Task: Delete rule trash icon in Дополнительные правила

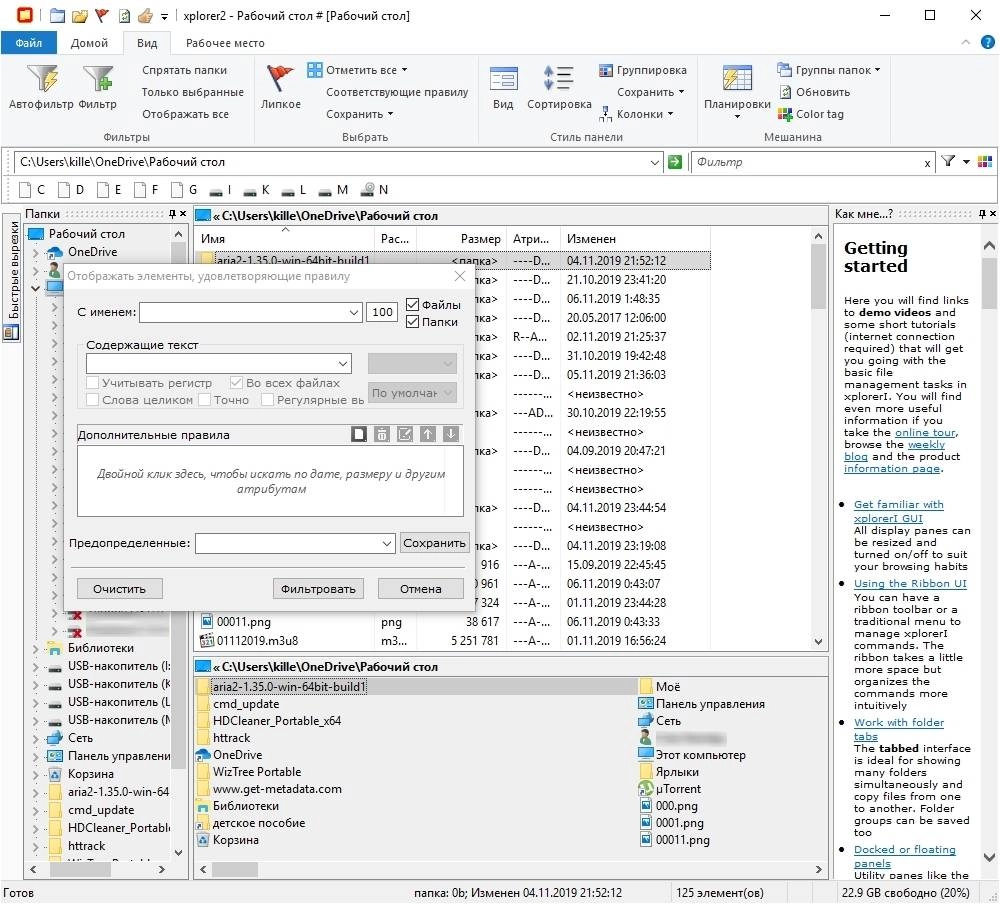Action: 381,434
